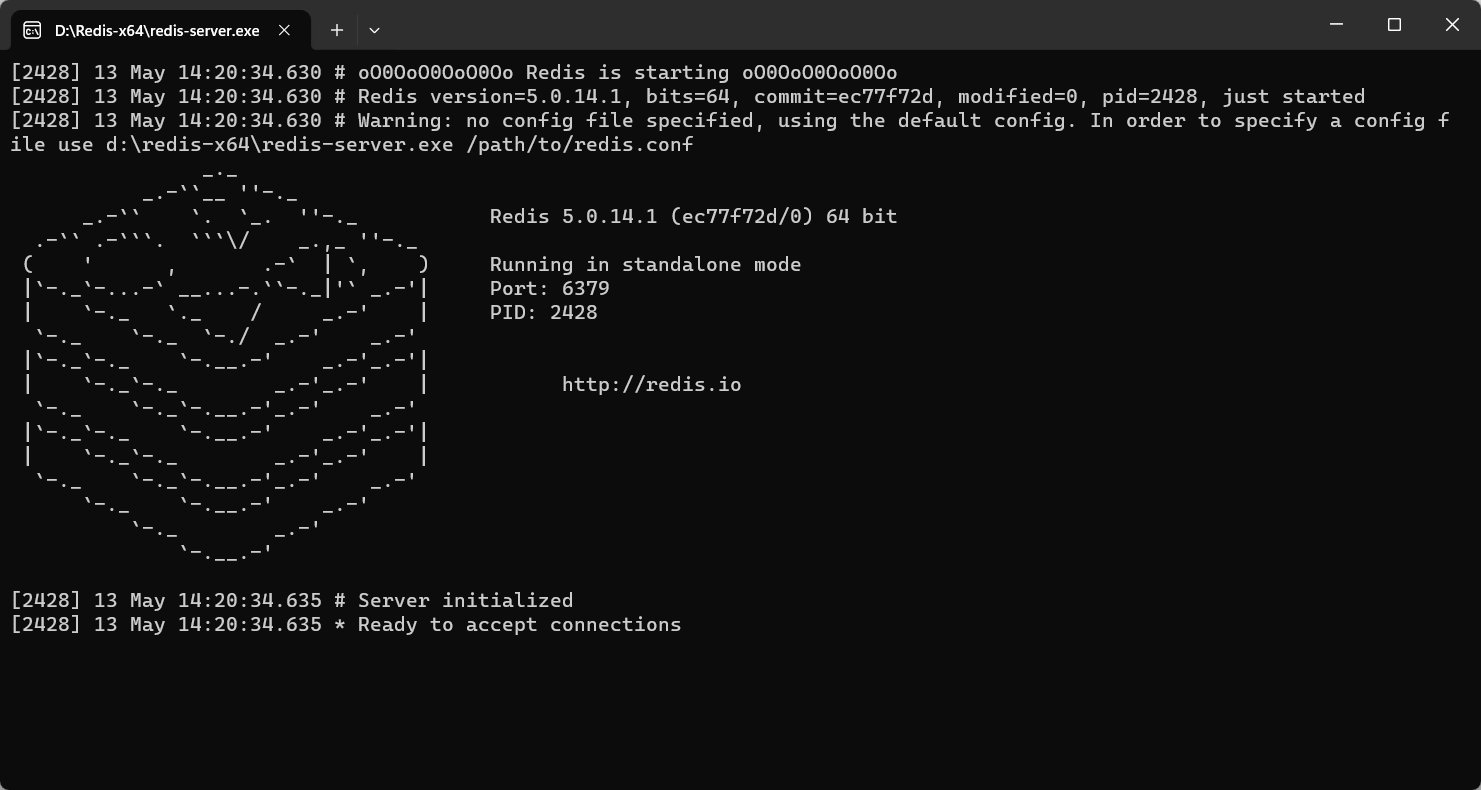Screen dimensions: 1481x790
Task: Click the Redis 5.0.14.1 64 bit text
Action: tap(693, 216)
